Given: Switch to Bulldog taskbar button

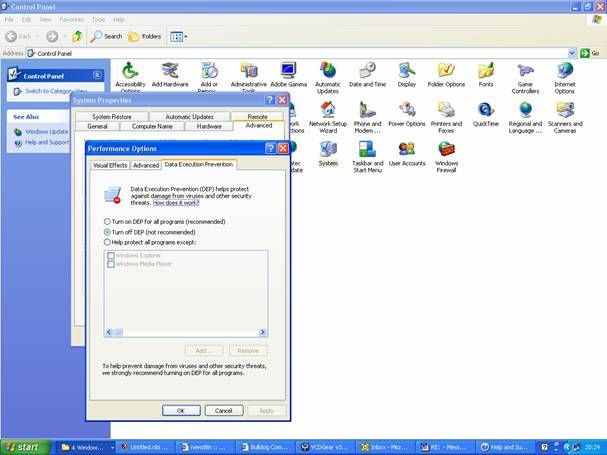Looking at the screenshot, I should click(x=265, y=447).
